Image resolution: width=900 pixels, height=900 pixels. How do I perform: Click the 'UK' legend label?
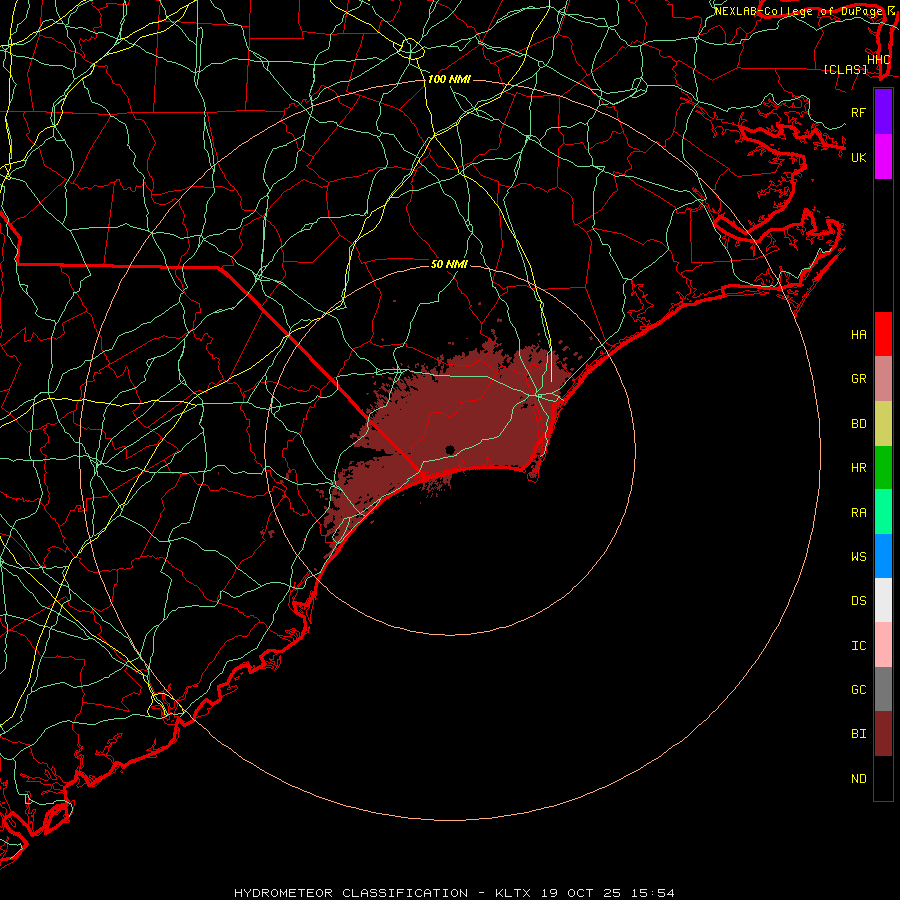[859, 157]
